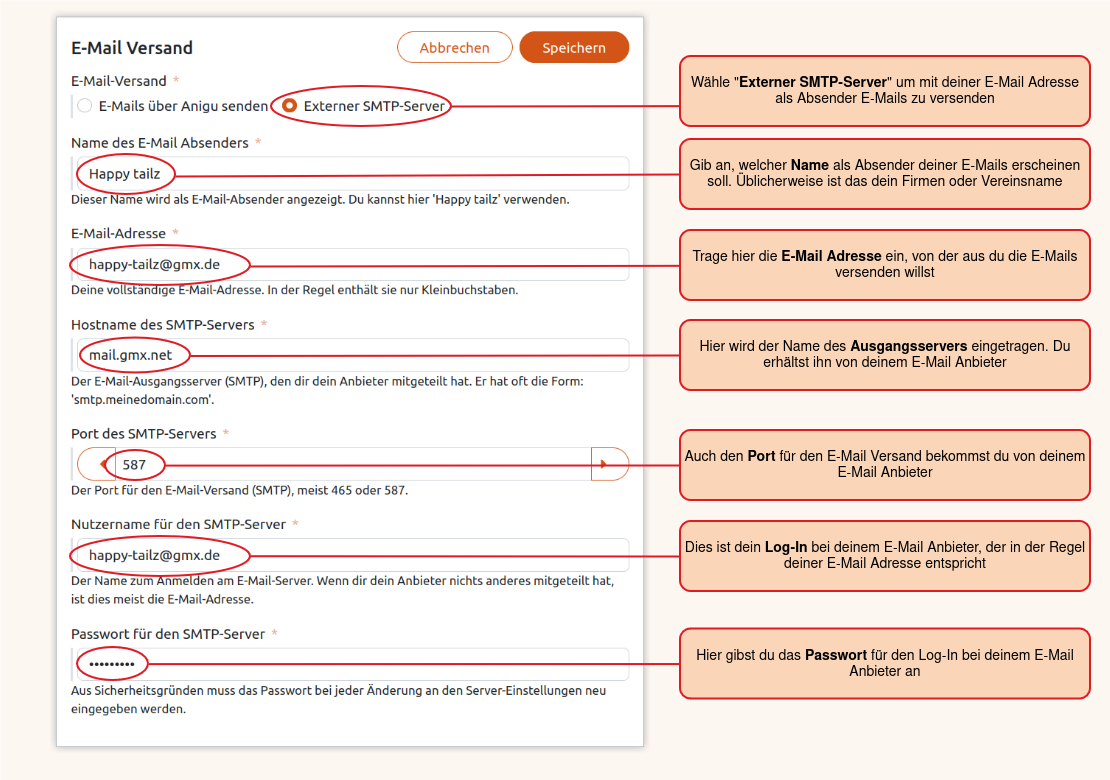Click the callout explaining 'Externer SMTP-Server'
Screen dimensions: 1110x780
[x=884, y=90]
